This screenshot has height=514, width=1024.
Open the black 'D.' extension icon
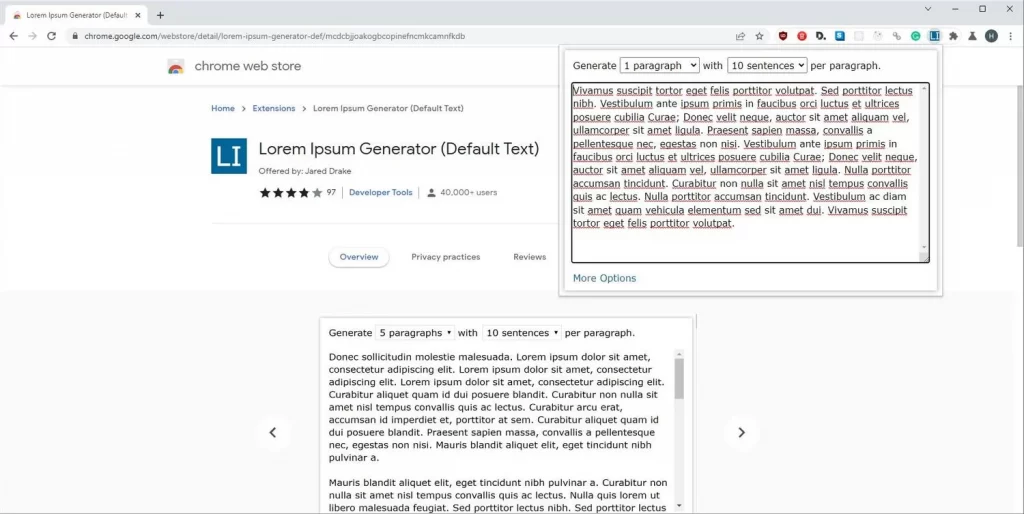click(821, 36)
